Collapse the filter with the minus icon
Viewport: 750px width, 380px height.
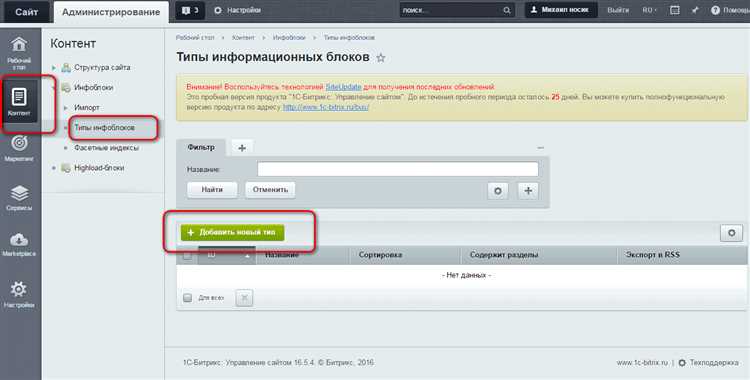coord(540,148)
